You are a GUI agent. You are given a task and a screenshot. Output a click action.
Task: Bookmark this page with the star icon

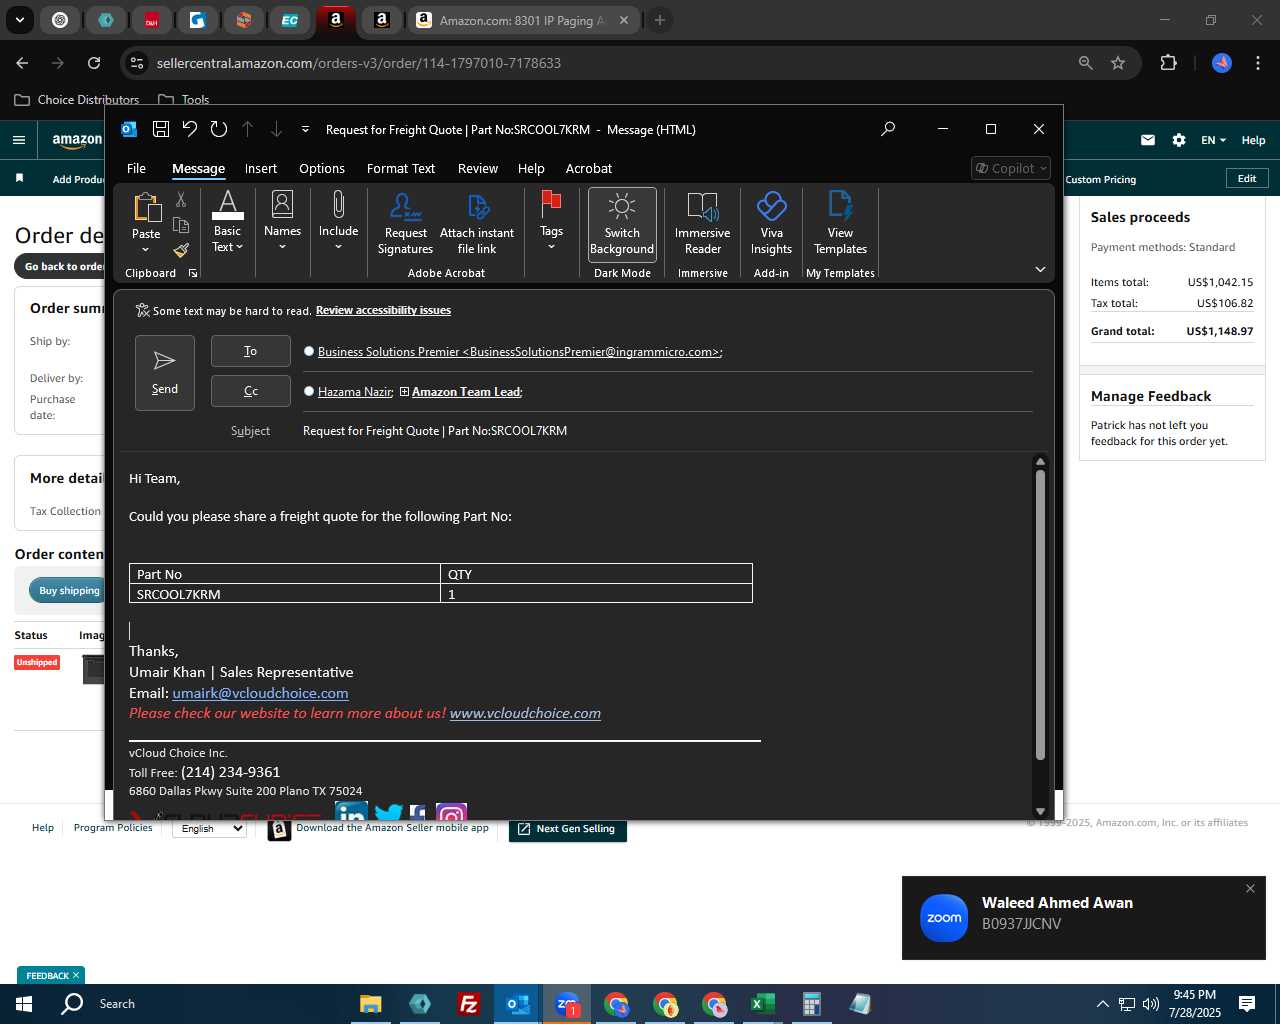pos(1118,63)
